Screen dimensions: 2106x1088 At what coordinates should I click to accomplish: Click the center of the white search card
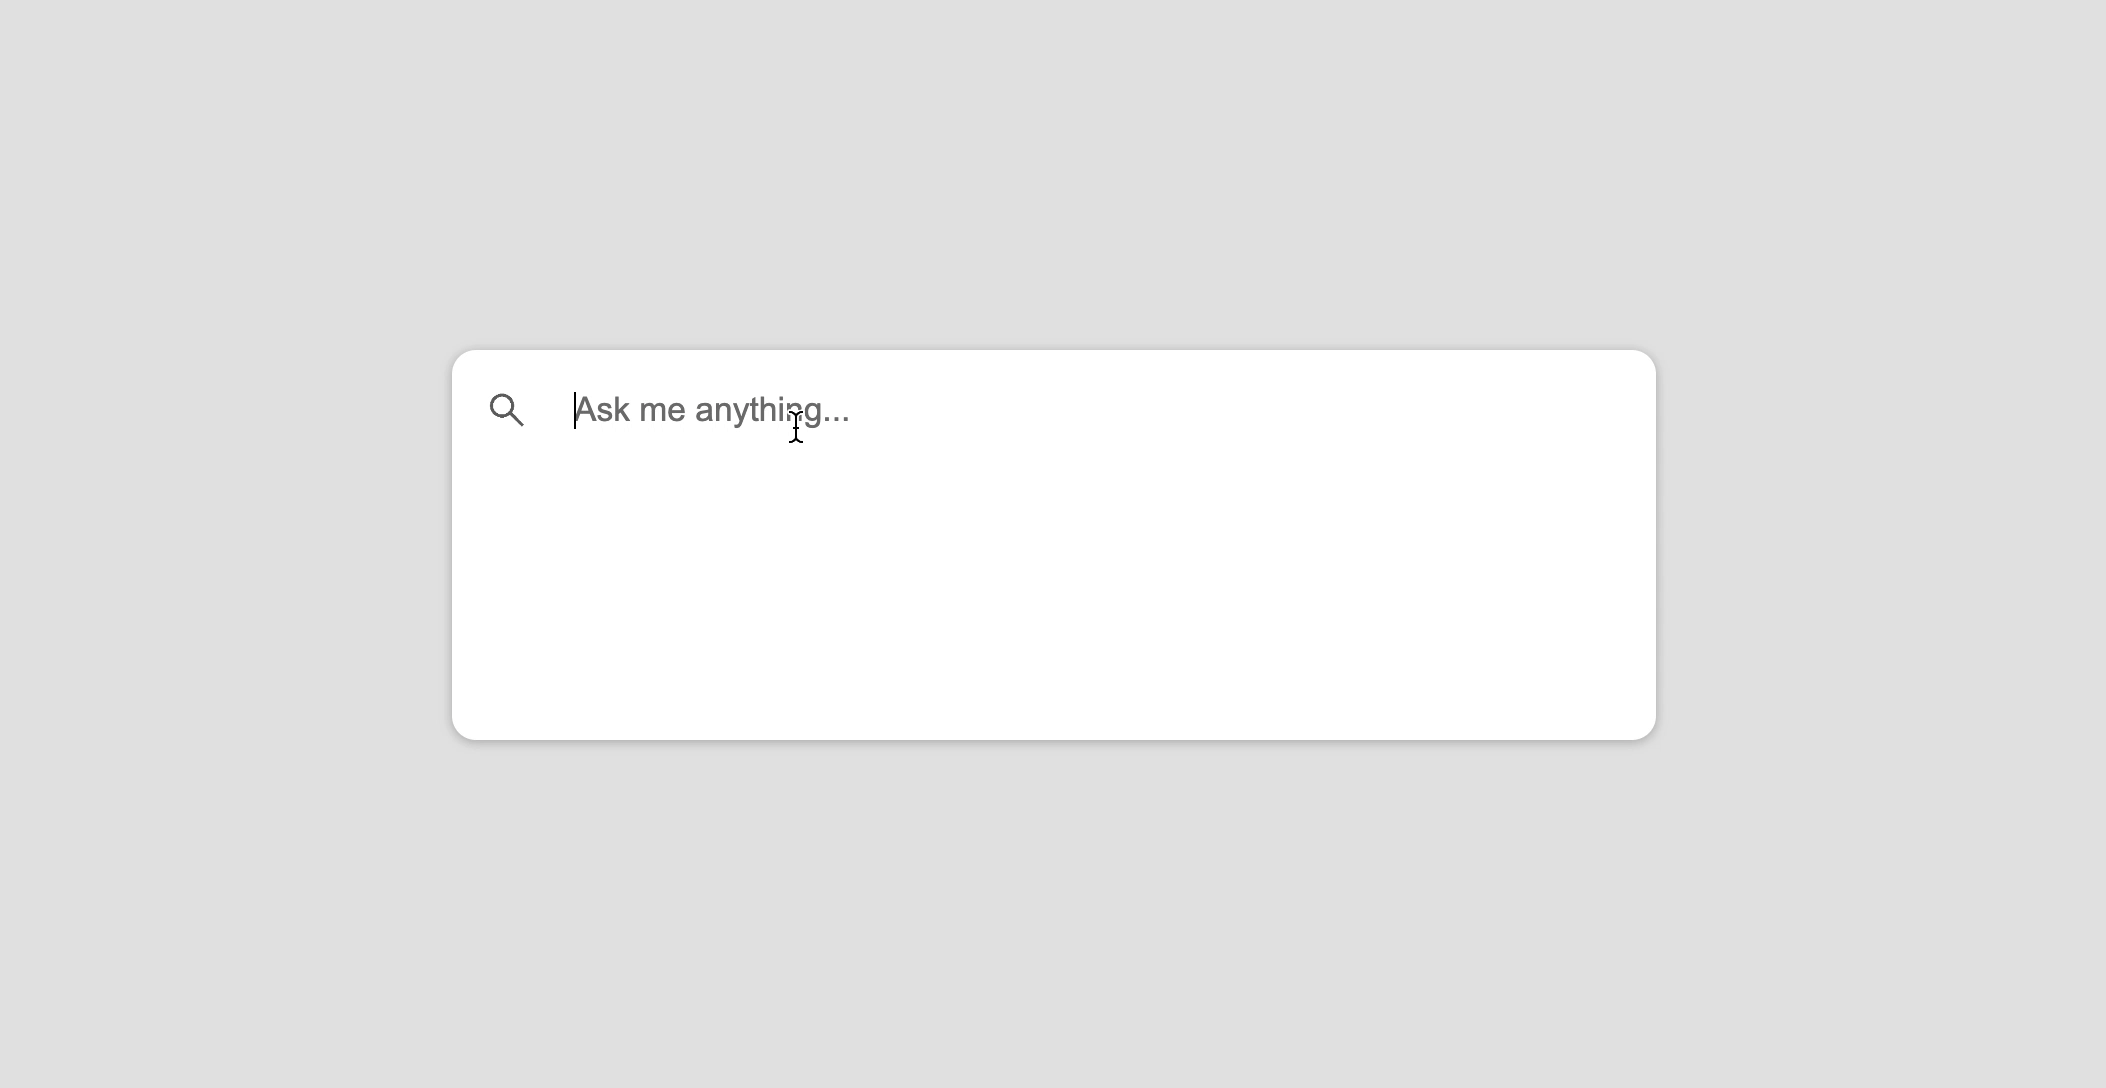point(1054,545)
